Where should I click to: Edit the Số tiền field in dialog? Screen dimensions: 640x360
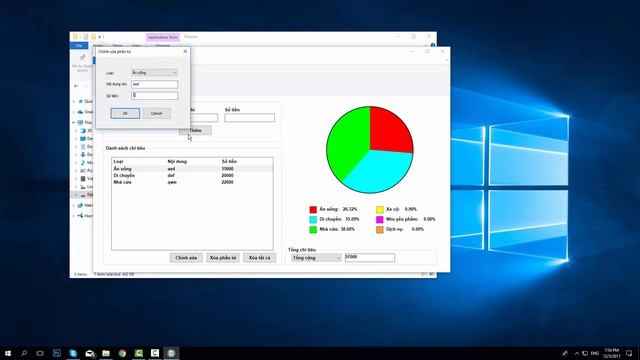click(154, 96)
